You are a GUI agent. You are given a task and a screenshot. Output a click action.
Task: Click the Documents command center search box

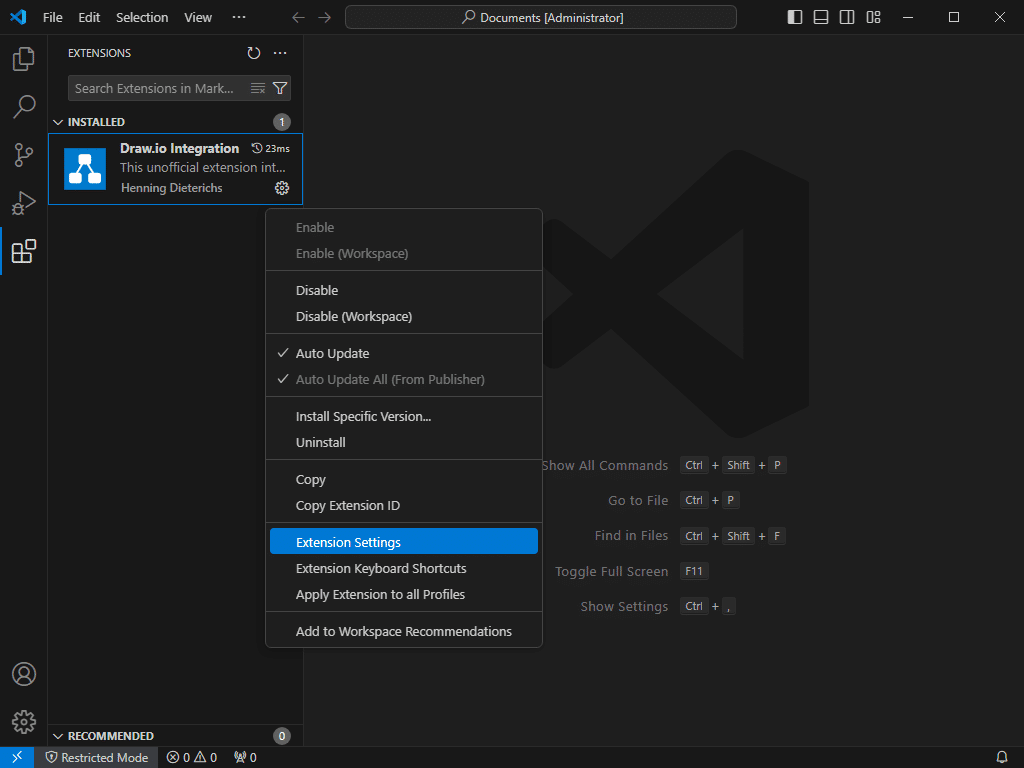541,18
